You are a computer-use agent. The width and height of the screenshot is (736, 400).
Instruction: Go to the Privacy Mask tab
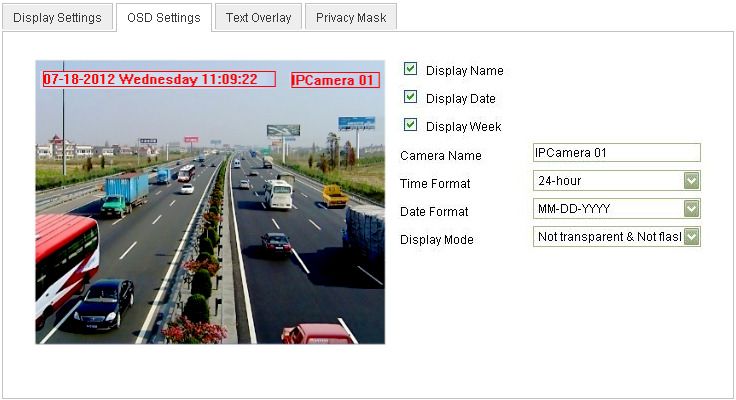351,17
